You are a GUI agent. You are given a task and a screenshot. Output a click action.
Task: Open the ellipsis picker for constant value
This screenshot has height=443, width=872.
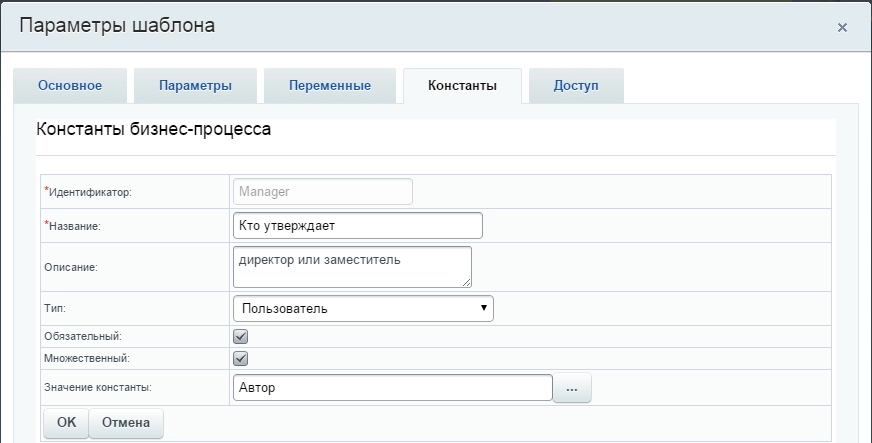572,388
